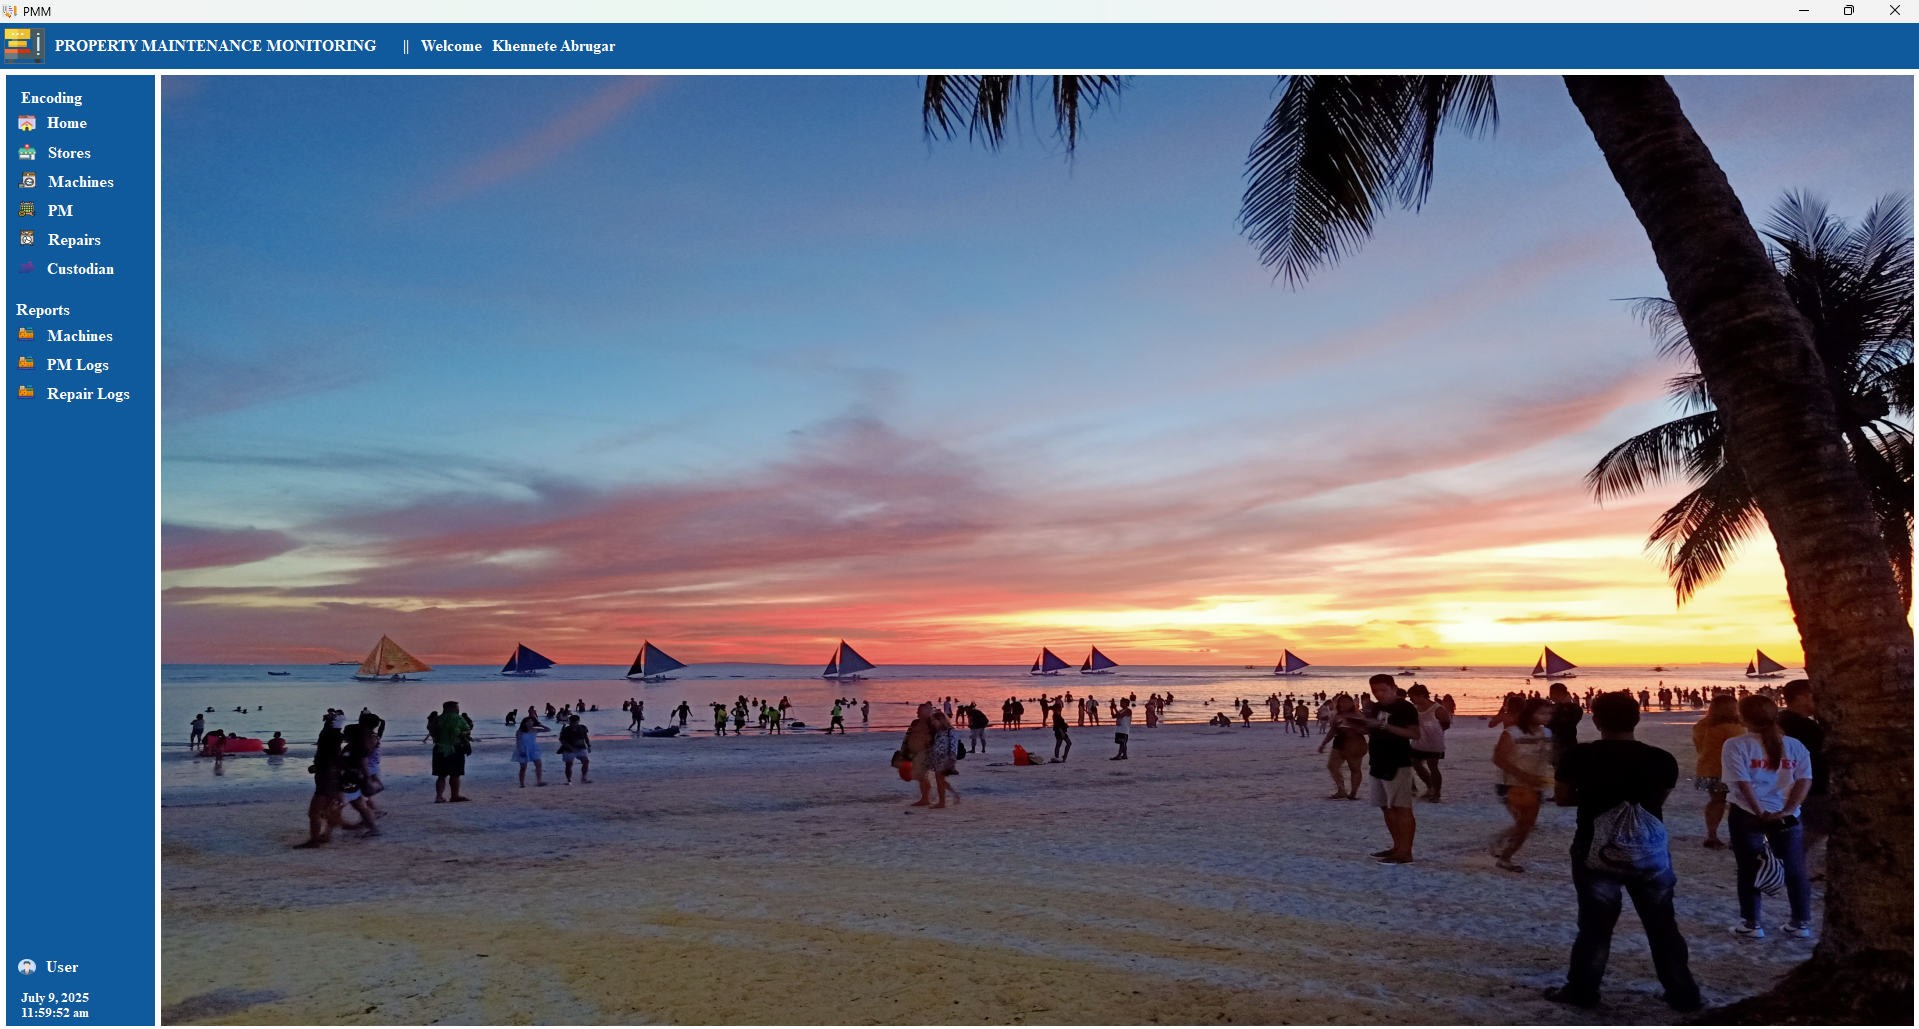View the PM Logs report label
Screen dimensions: 1919x1029
tap(78, 365)
